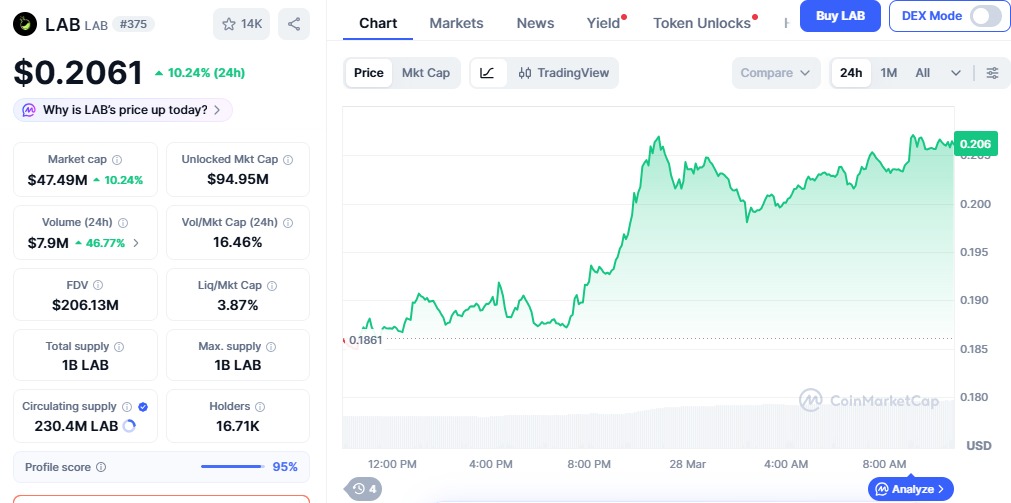Expand Why is LAB's price up today
This screenshot has width=1011, height=503.
123,110
